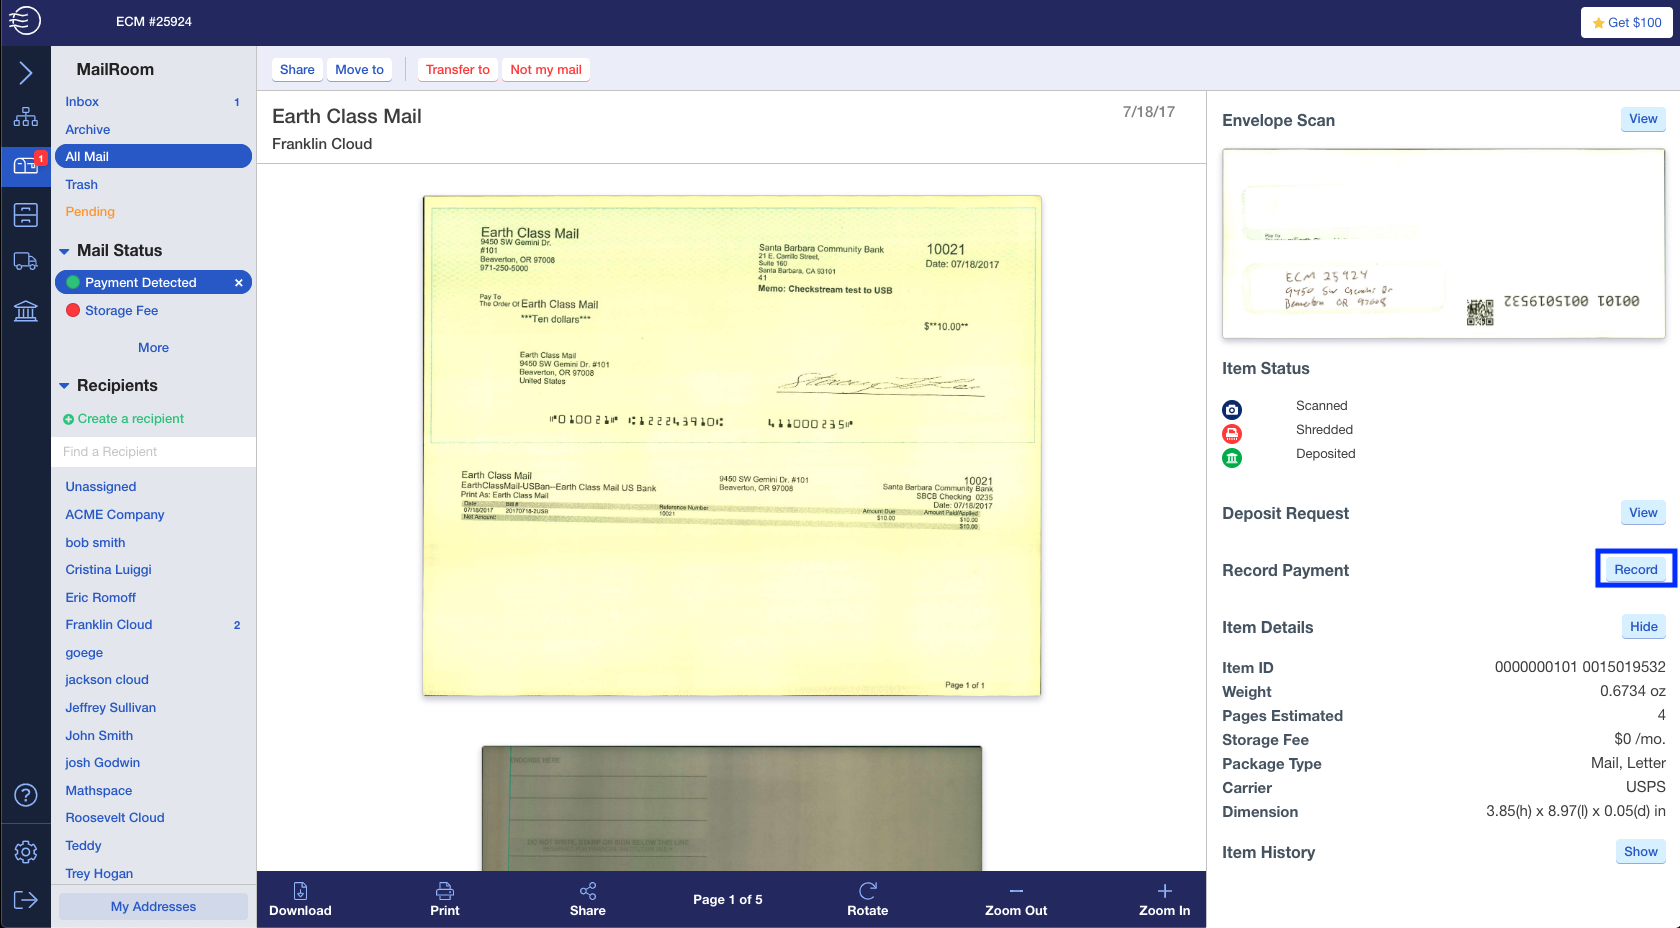Select Franklin Cloud recipient
The height and width of the screenshot is (928, 1680).
pos(109,625)
